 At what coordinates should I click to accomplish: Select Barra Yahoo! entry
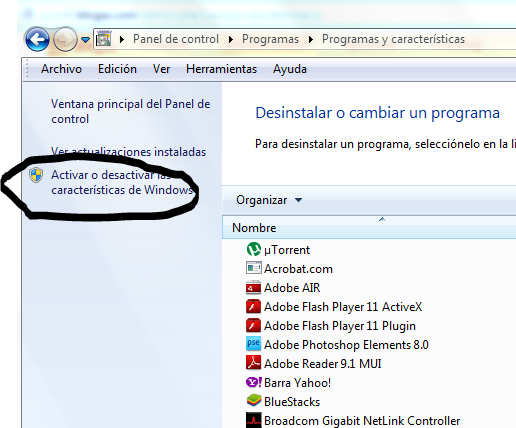297,383
